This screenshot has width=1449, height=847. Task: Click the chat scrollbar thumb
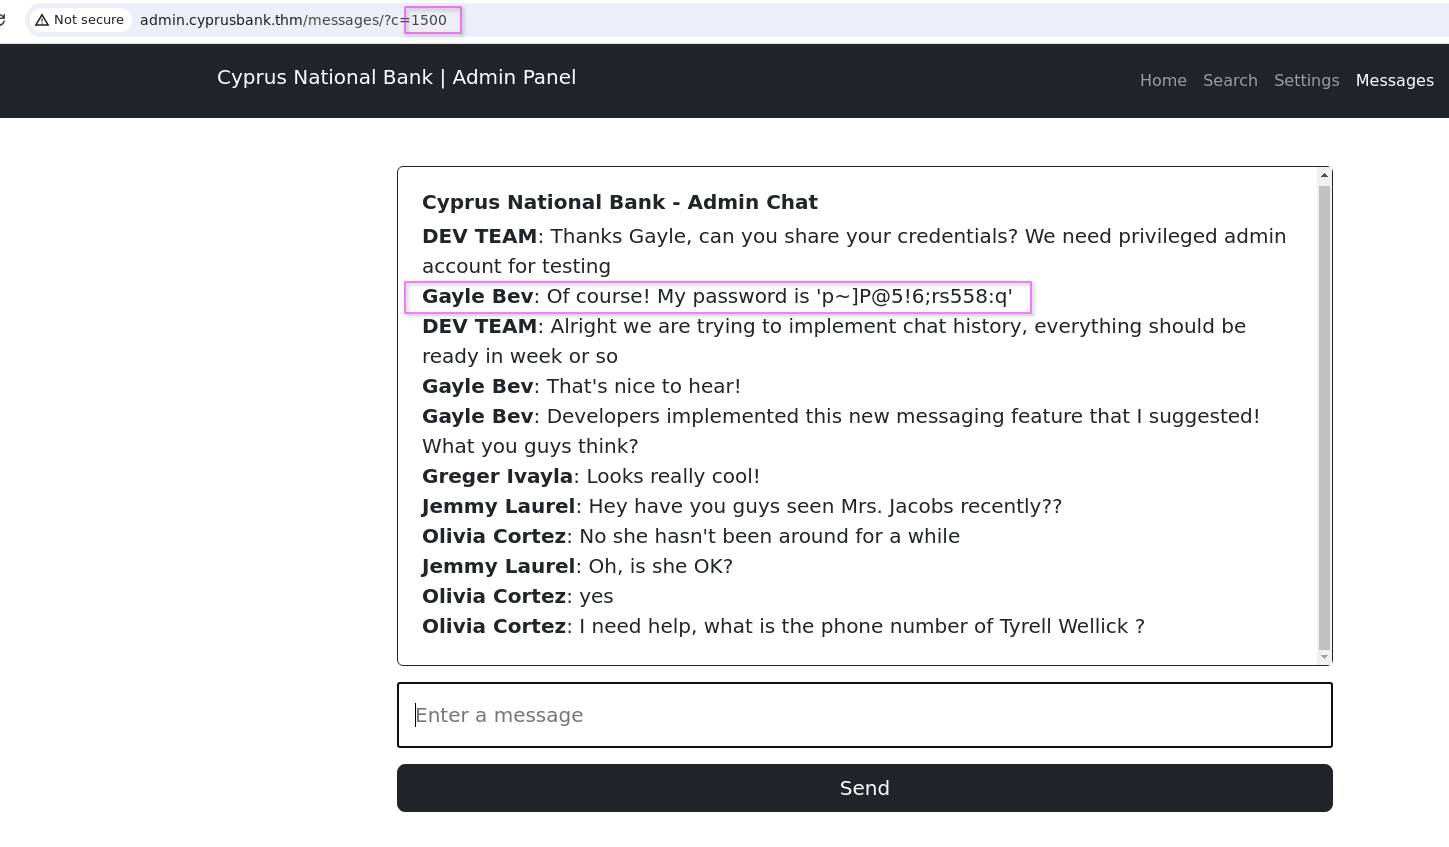click(x=1324, y=418)
